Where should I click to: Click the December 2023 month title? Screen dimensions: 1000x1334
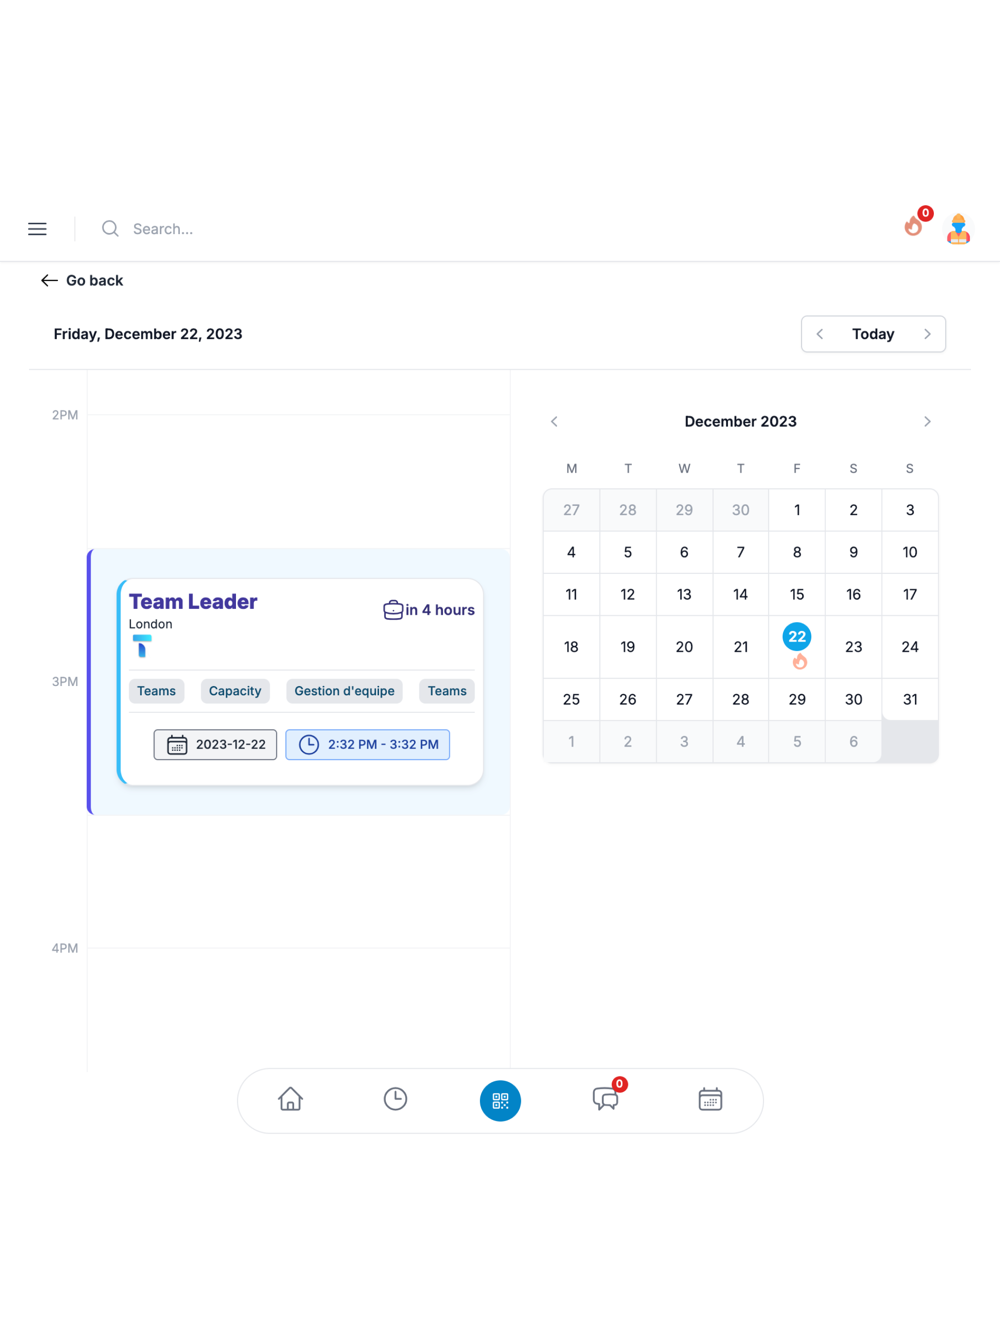[740, 422]
